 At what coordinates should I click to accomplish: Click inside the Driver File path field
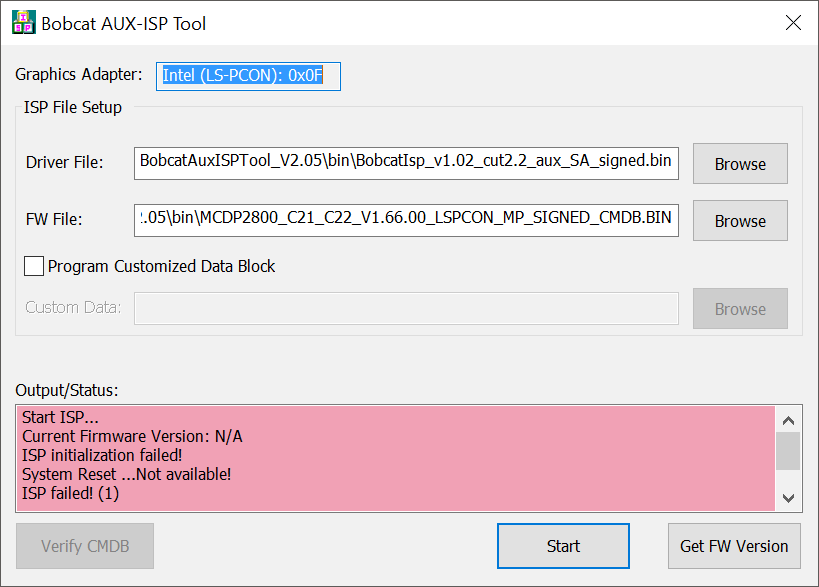(406, 161)
